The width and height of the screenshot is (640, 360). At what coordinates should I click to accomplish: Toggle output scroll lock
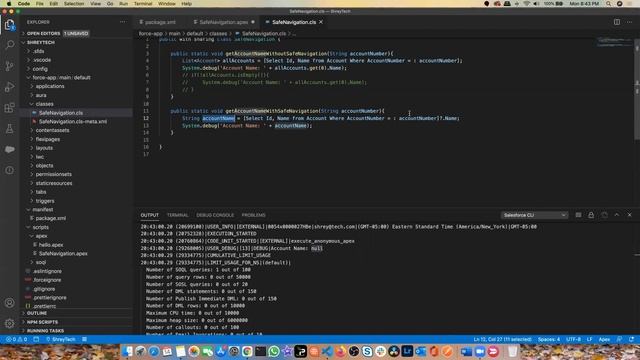(591, 215)
